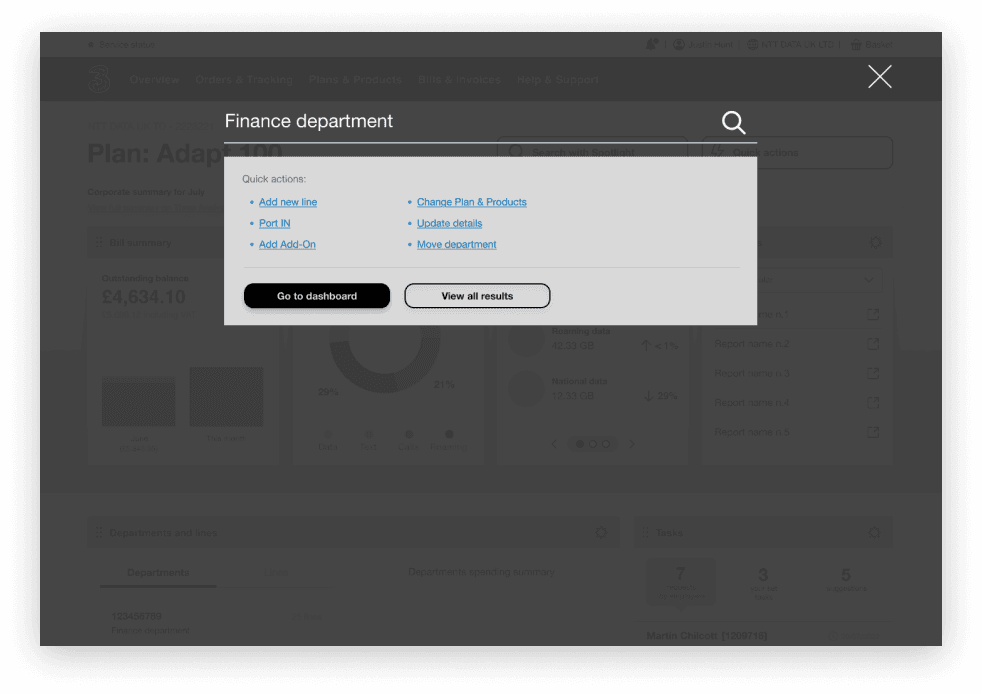Open the Move department link
This screenshot has width=982, height=694.
point(457,244)
